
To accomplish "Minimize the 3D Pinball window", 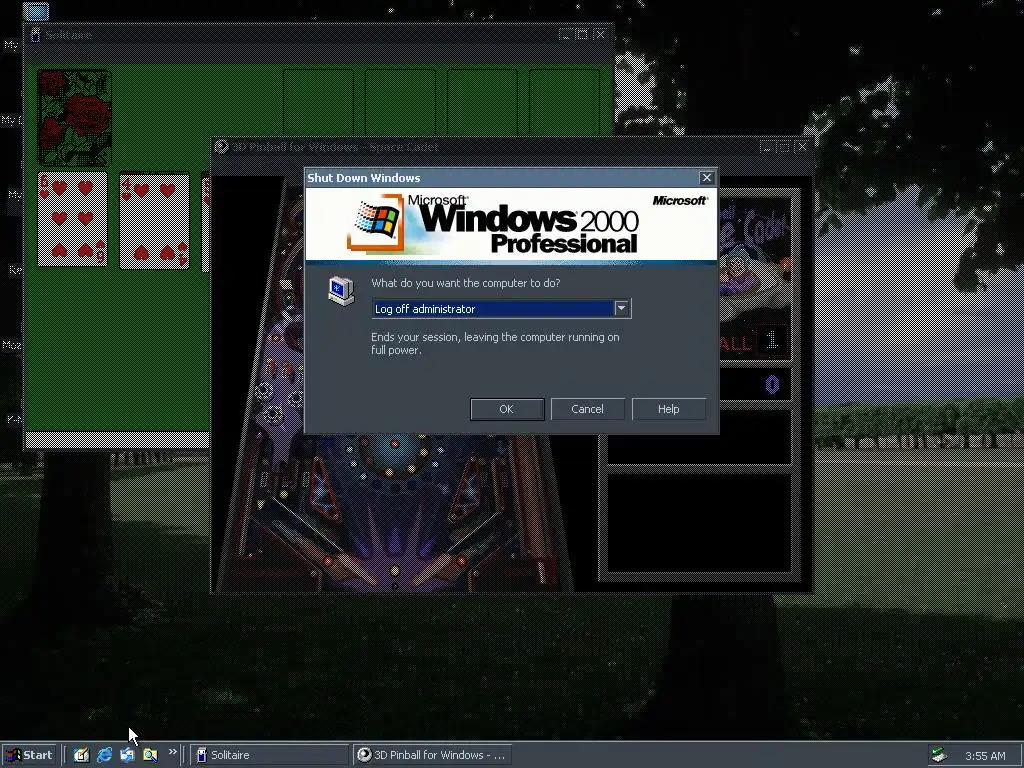I will coord(767,147).
